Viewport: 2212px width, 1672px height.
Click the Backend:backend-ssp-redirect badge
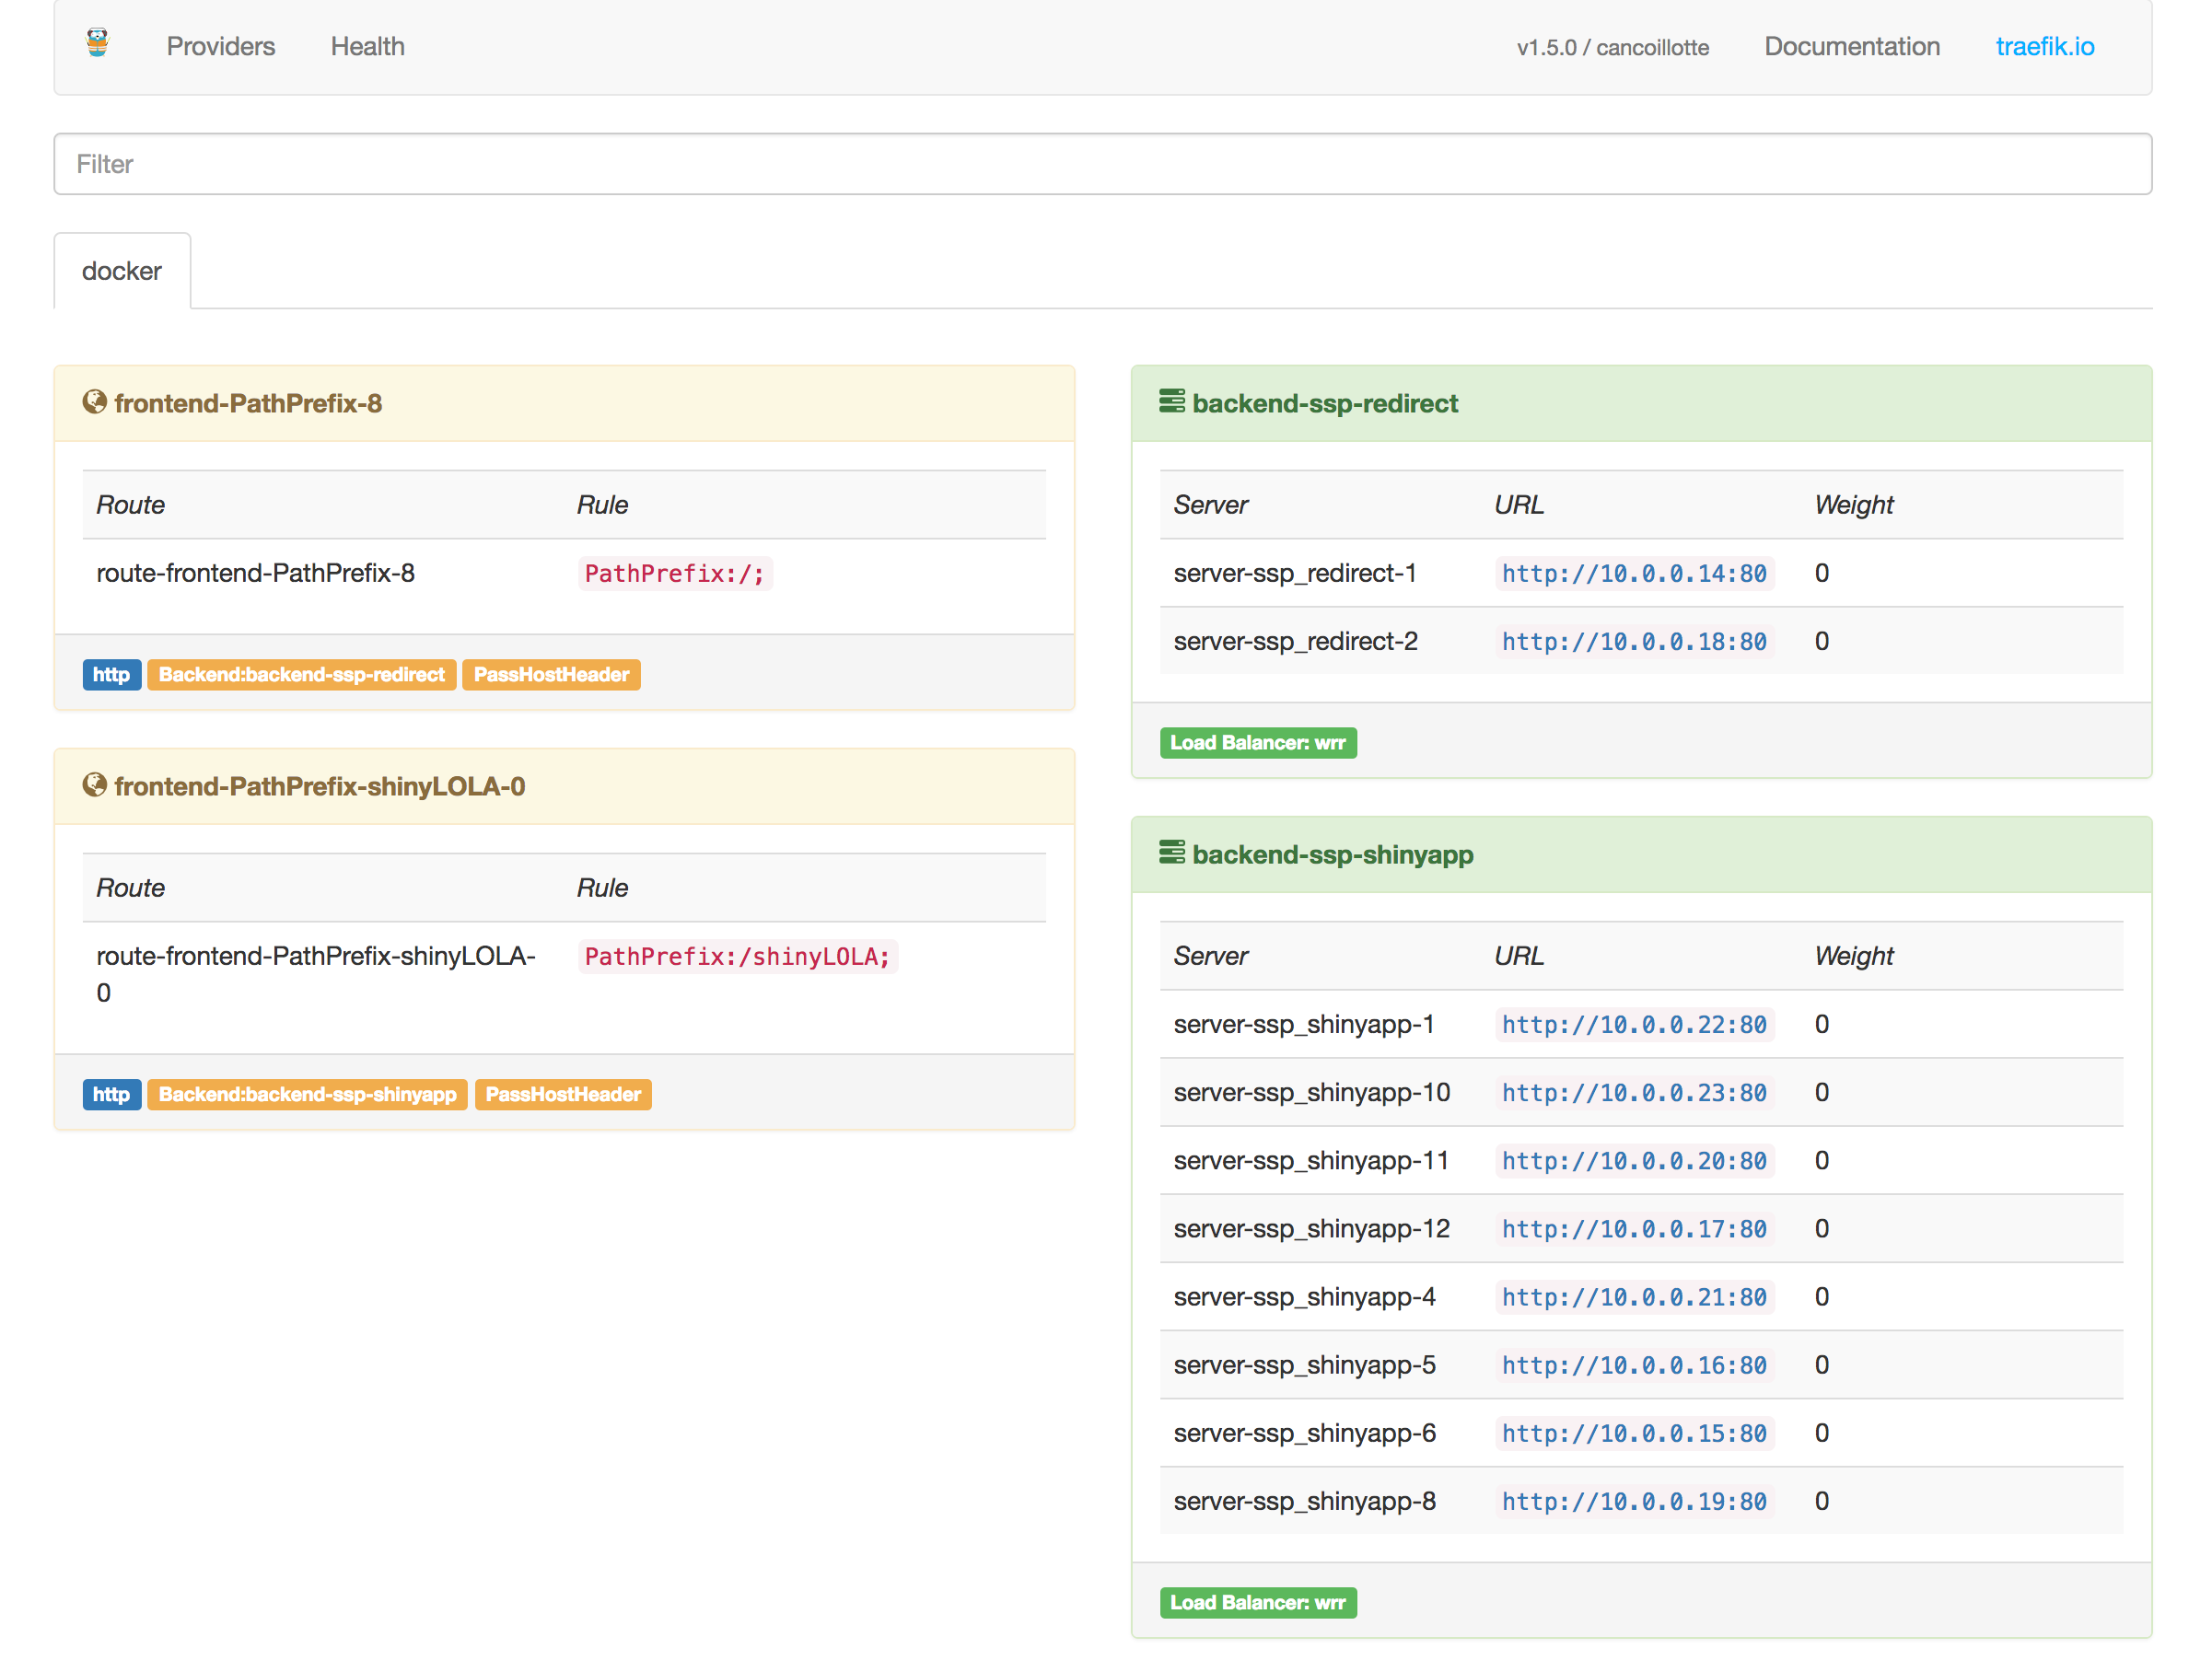301,674
